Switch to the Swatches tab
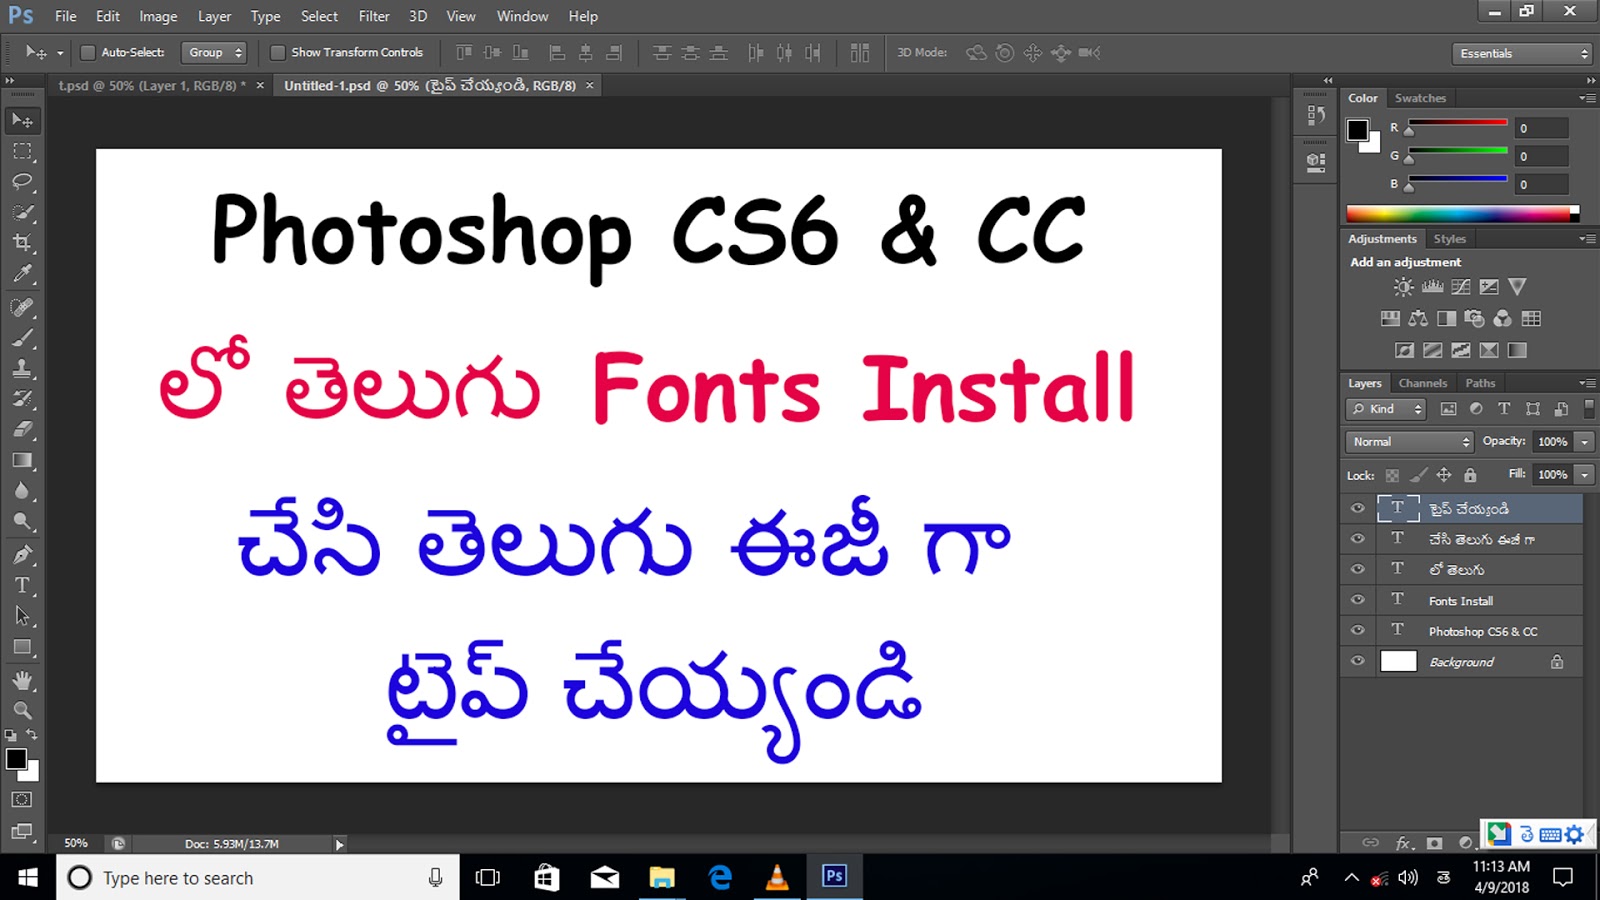 point(1420,98)
